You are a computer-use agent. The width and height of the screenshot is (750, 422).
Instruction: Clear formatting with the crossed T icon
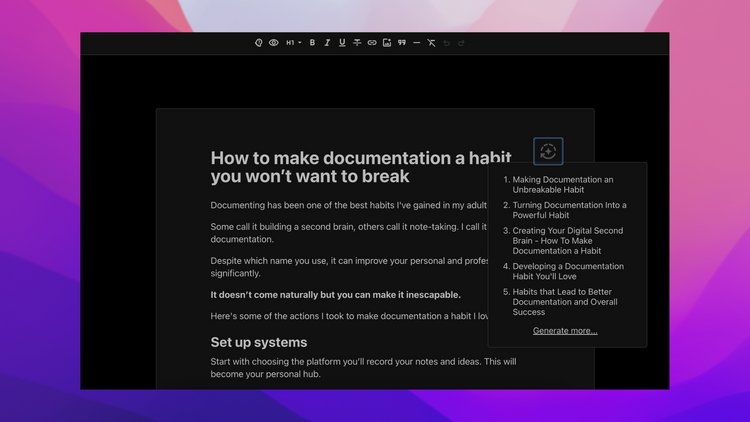tap(431, 43)
